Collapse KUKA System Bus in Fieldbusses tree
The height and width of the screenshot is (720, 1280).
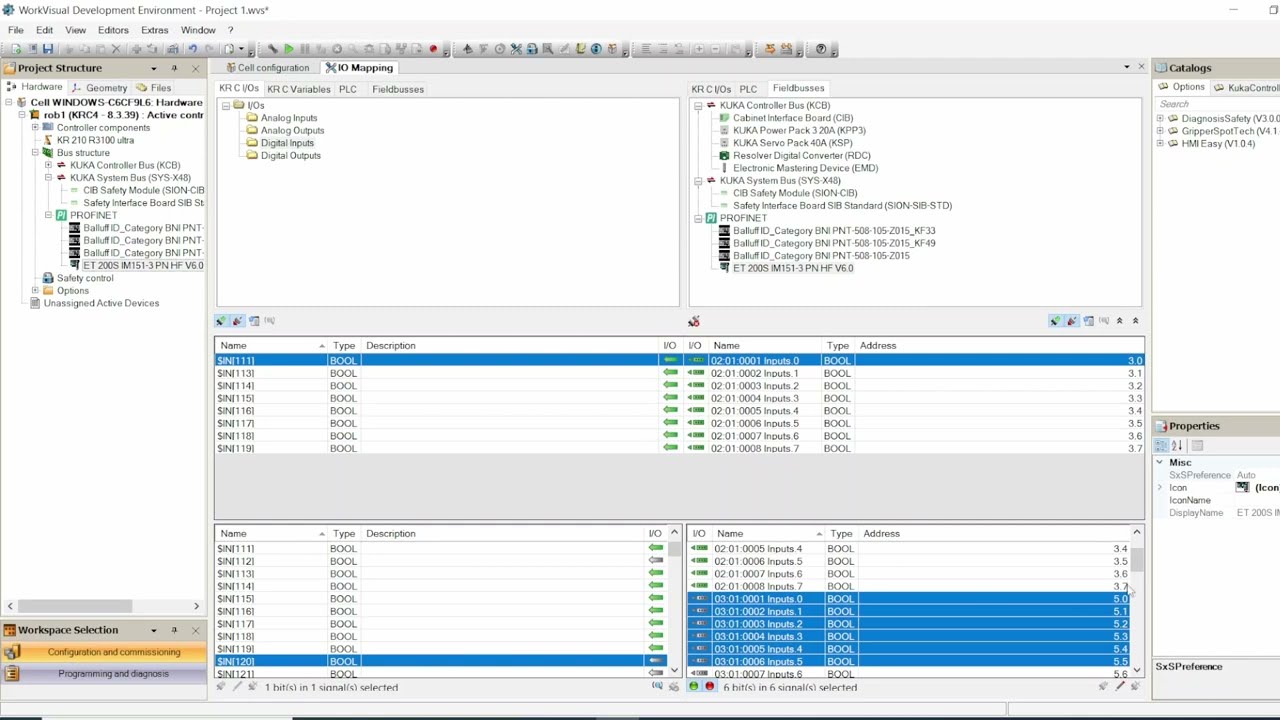click(698, 181)
